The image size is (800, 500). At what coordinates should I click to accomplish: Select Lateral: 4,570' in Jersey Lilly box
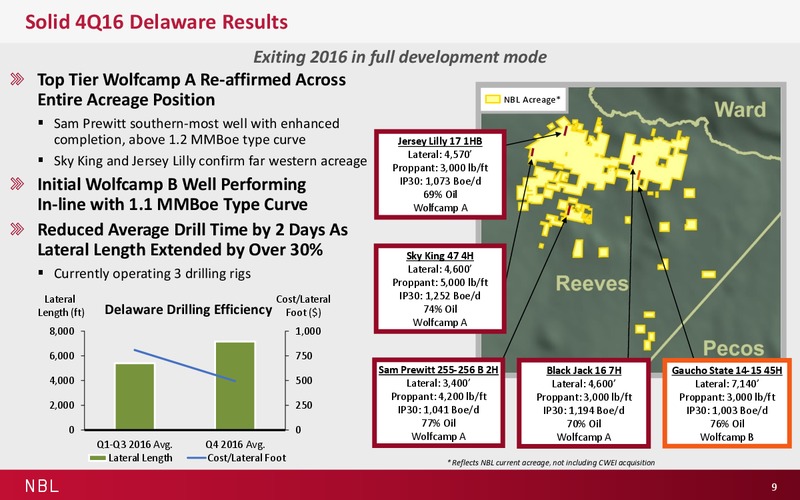coord(440,154)
